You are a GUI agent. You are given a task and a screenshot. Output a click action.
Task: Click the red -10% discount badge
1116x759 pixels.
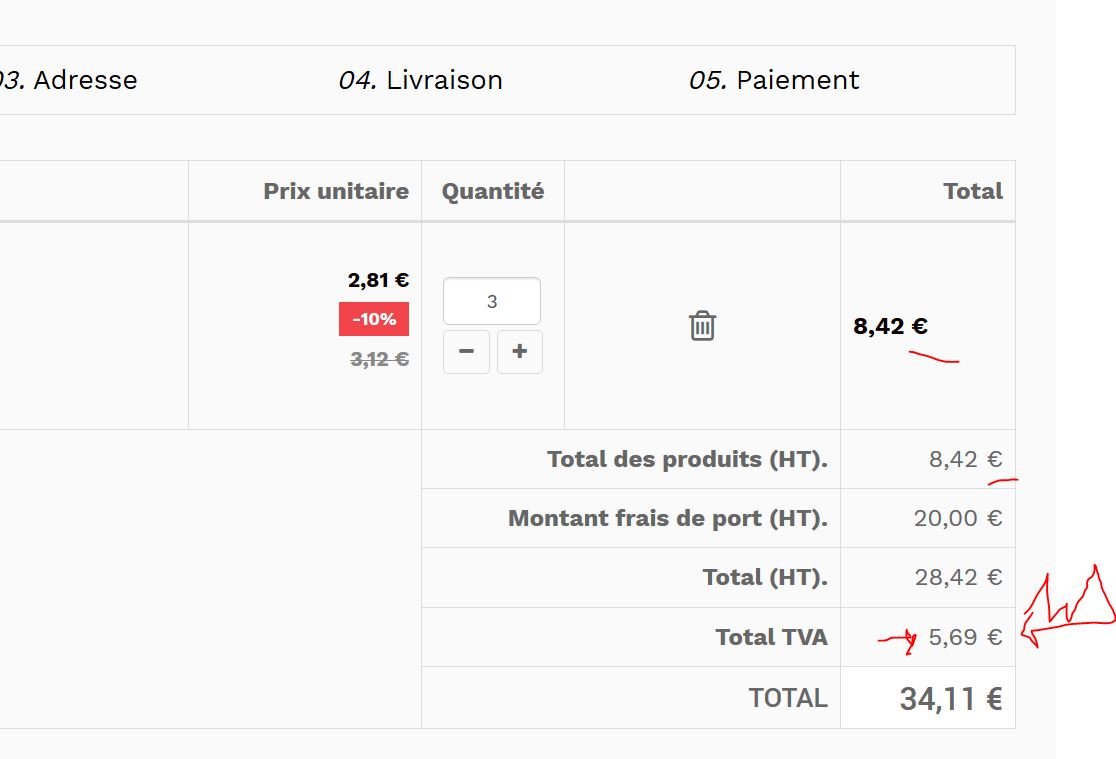[374, 319]
